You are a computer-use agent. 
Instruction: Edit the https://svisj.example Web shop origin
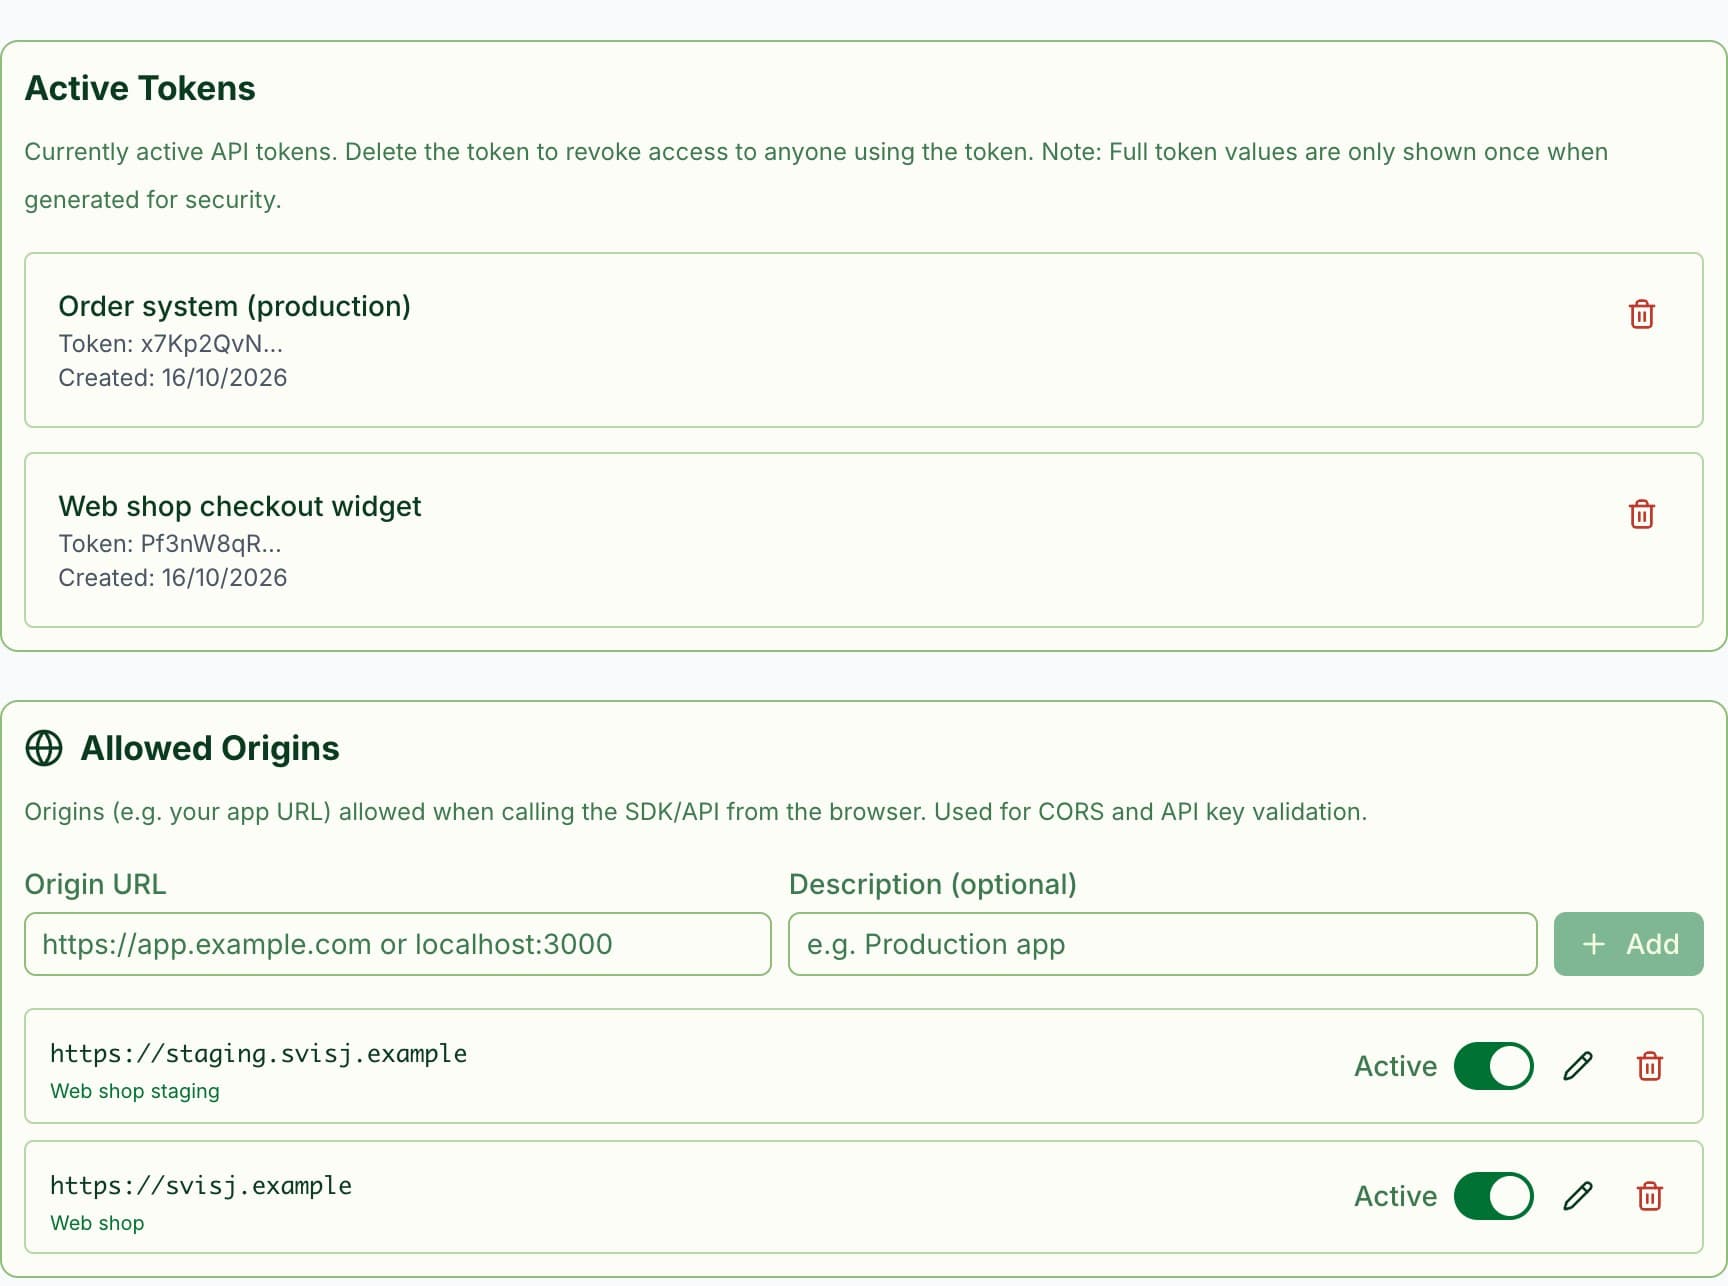(1577, 1196)
